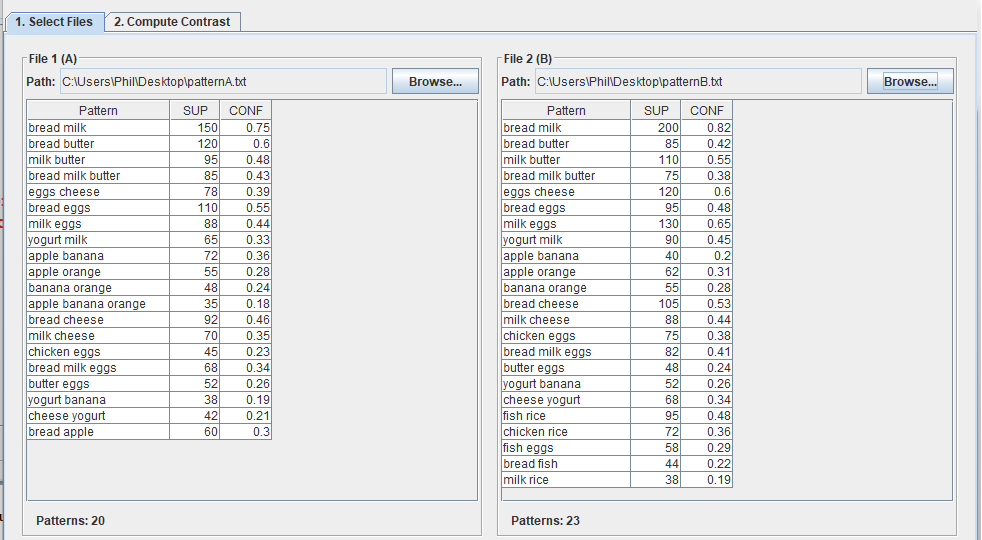Sort File 1 table by SUP header
The height and width of the screenshot is (540, 982).
[x=195, y=111]
